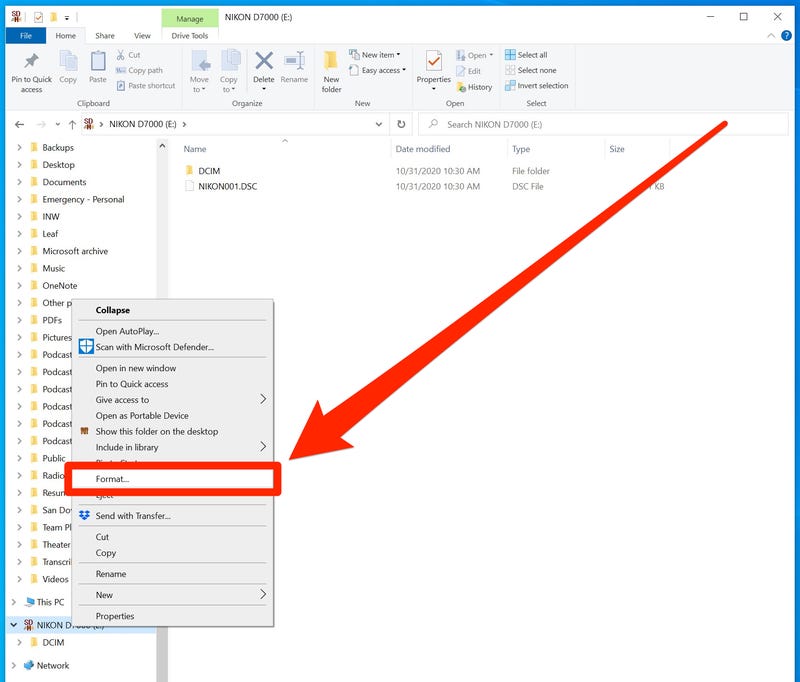800x682 pixels.
Task: Click Paste shortcut in the ribbon
Action: [146, 86]
